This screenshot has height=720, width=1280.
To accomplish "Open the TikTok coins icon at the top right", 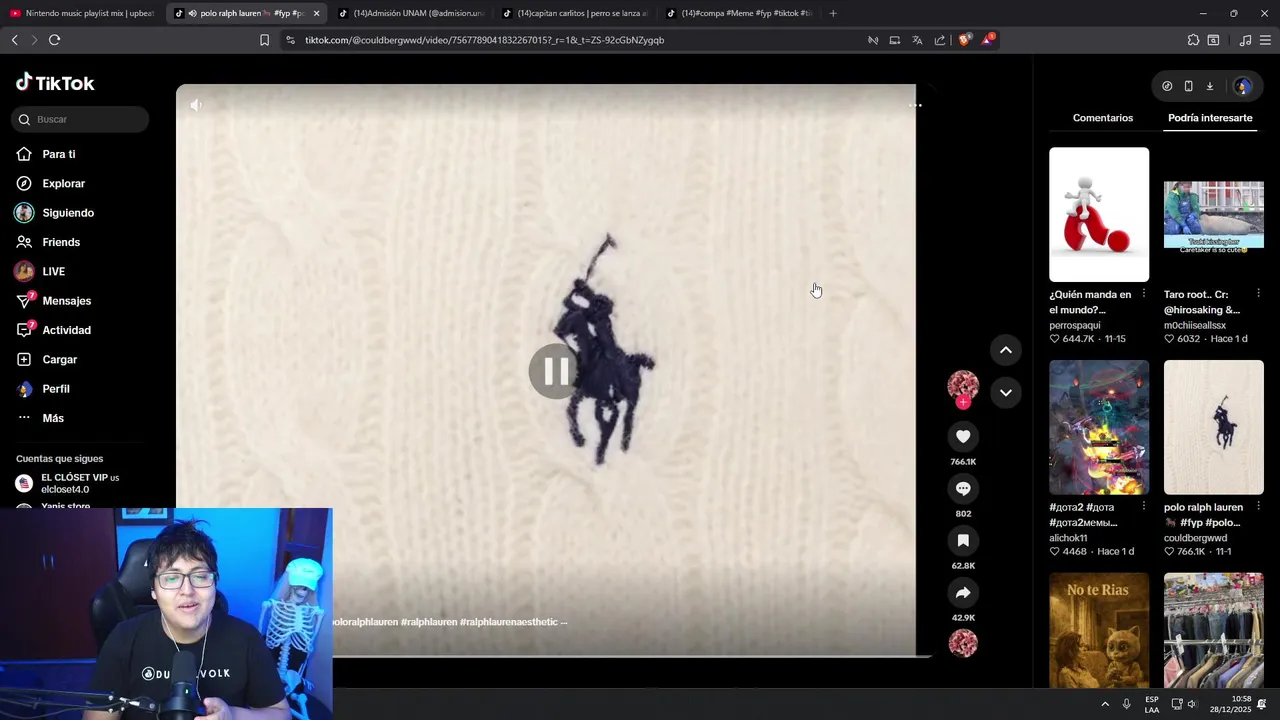I will point(1167,86).
